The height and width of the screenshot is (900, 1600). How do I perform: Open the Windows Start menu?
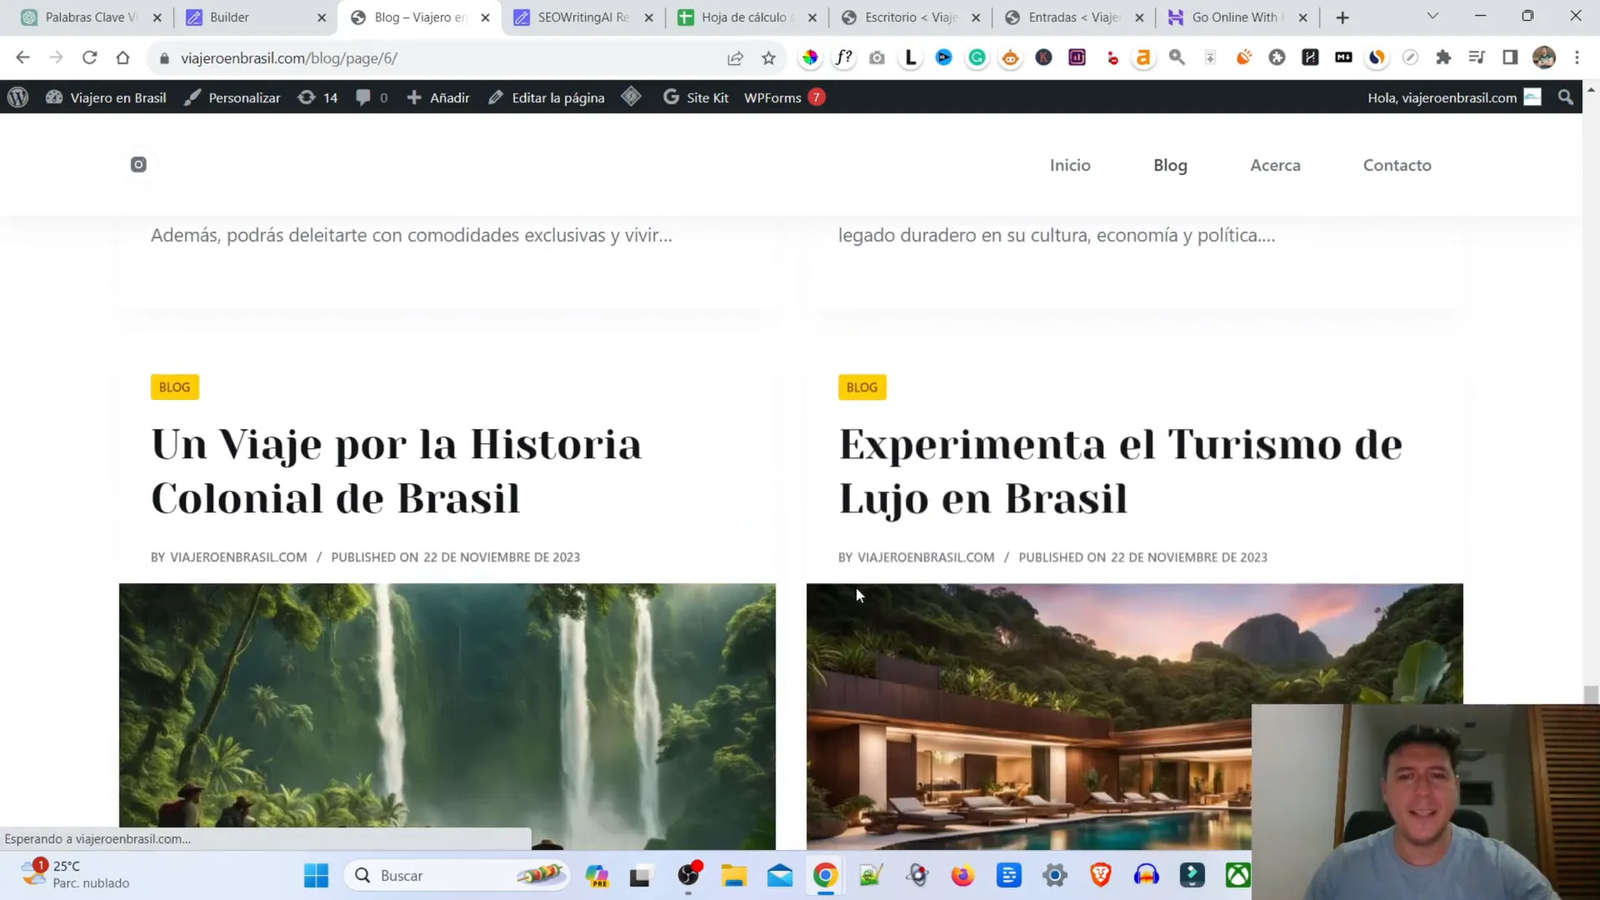[x=316, y=875]
